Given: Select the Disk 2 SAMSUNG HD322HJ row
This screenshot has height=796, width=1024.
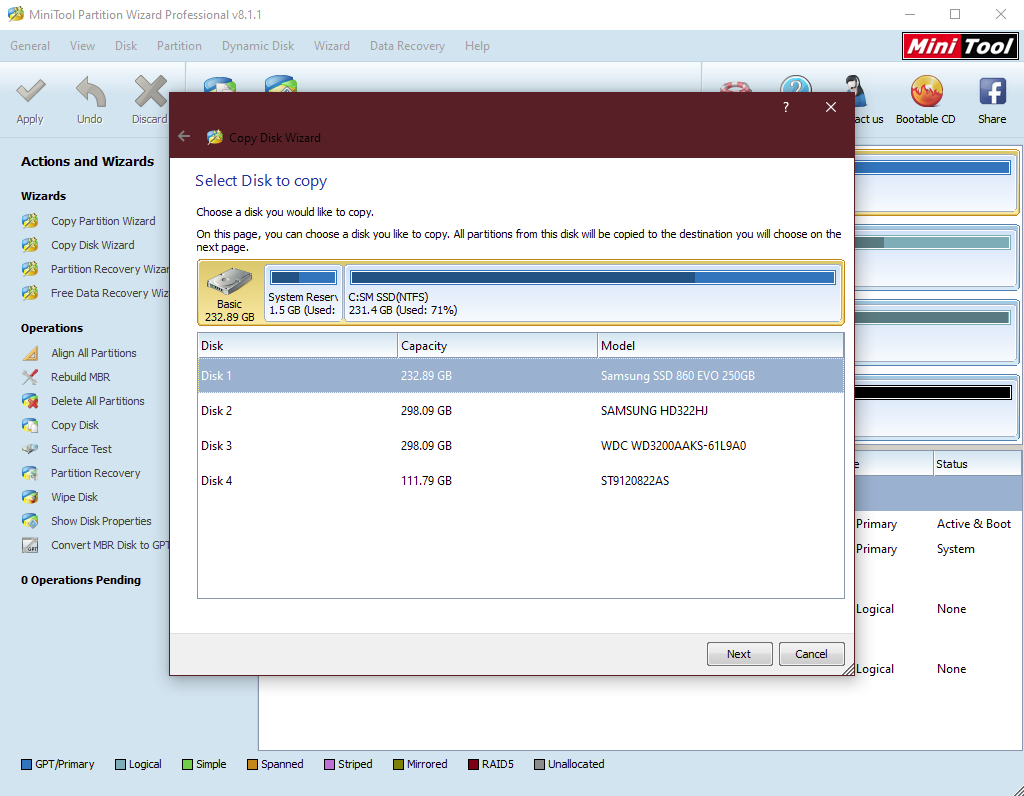Looking at the screenshot, I should tap(520, 411).
